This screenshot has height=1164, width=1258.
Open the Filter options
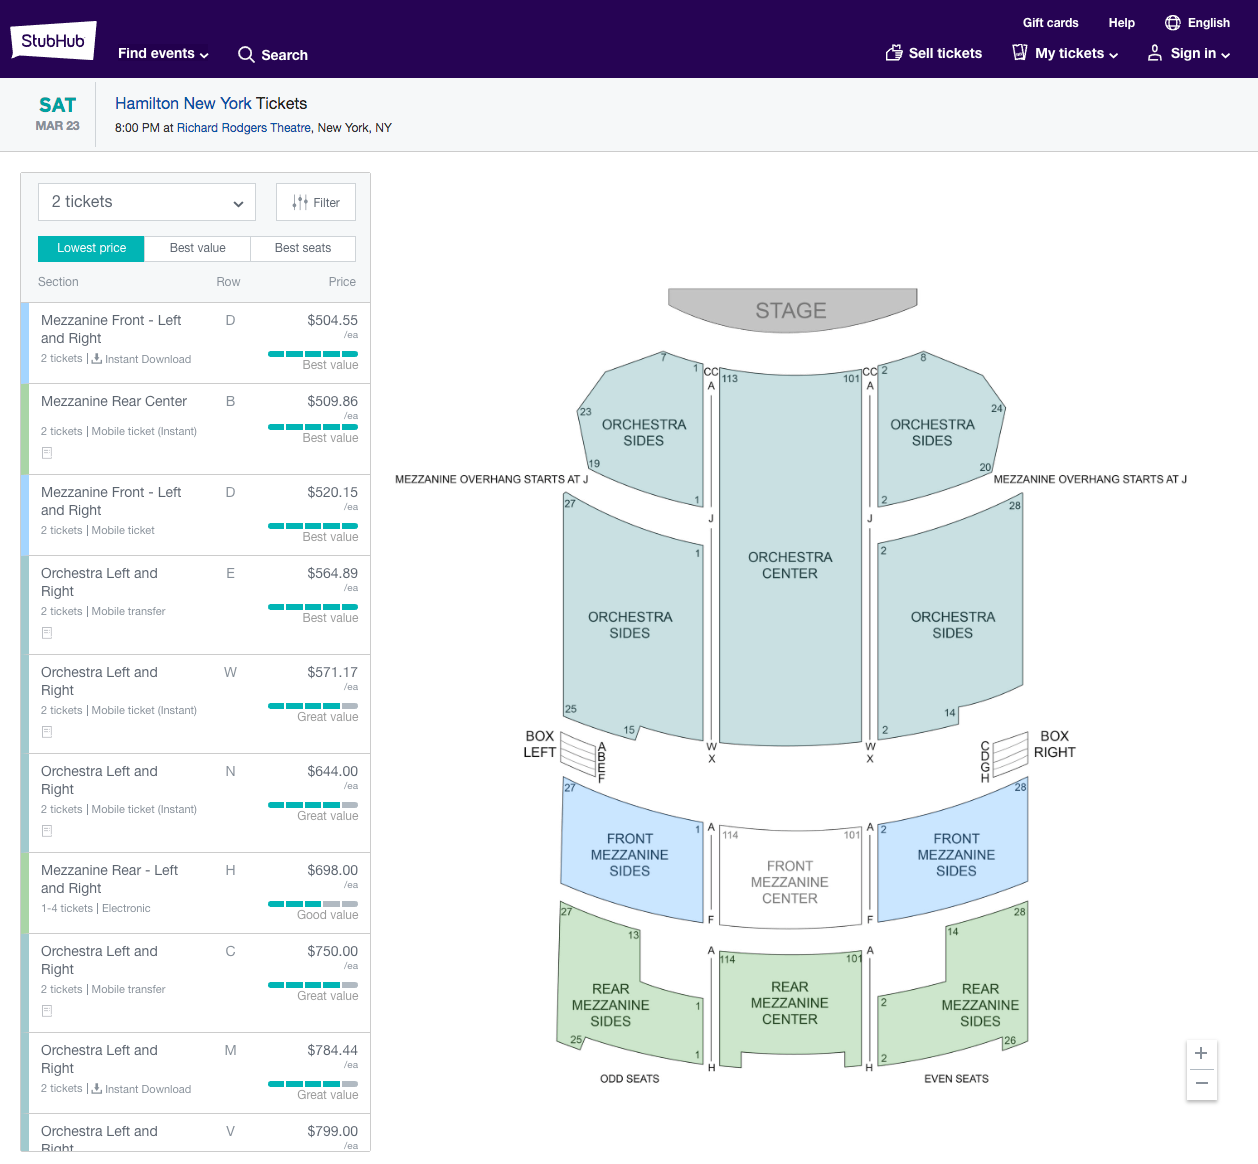316,203
